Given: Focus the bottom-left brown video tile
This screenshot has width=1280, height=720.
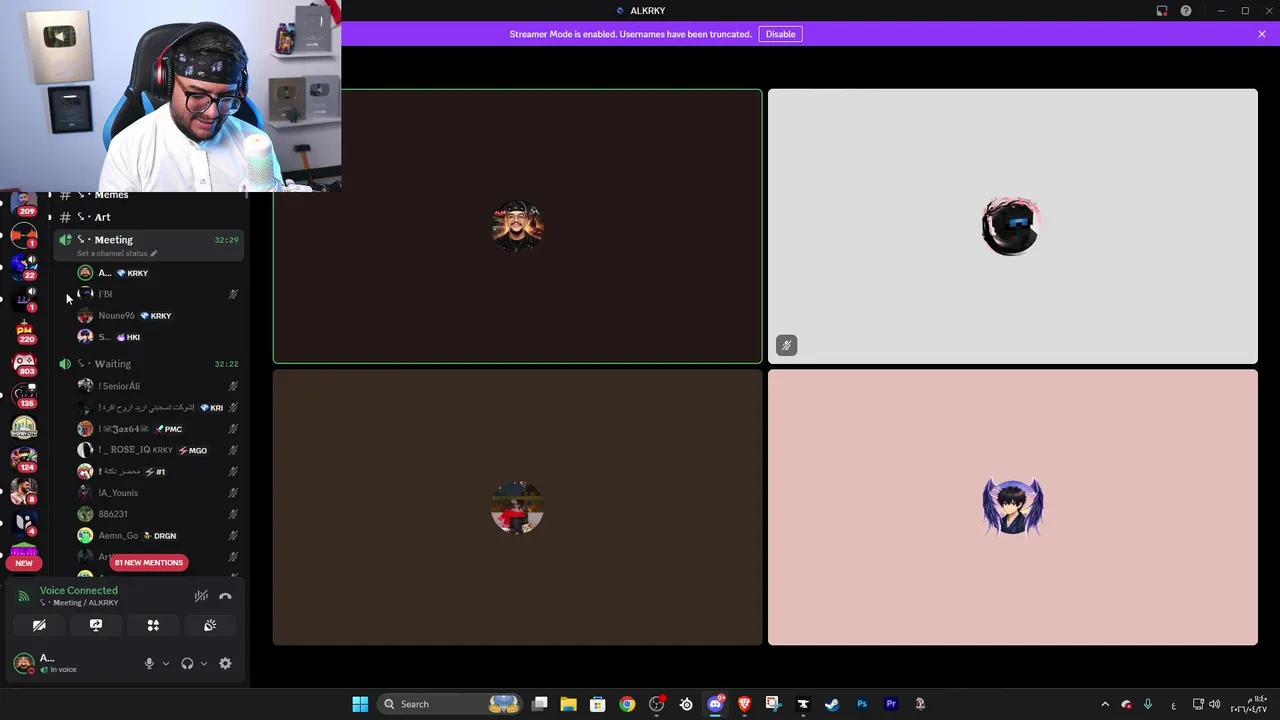Looking at the screenshot, I should [517, 508].
